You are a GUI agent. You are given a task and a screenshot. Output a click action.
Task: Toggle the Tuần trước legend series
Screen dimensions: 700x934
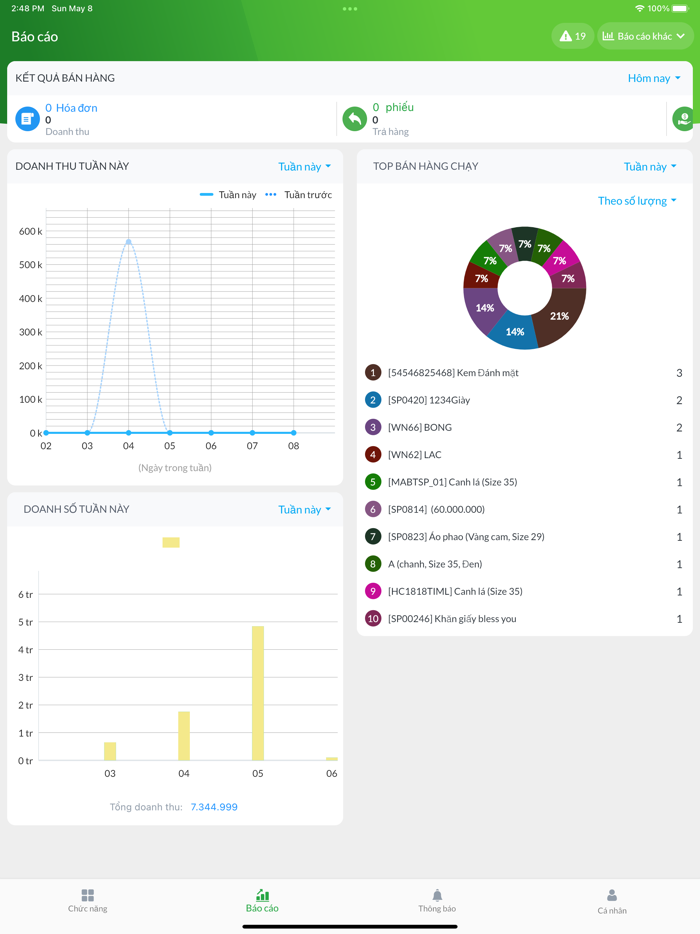coord(298,195)
